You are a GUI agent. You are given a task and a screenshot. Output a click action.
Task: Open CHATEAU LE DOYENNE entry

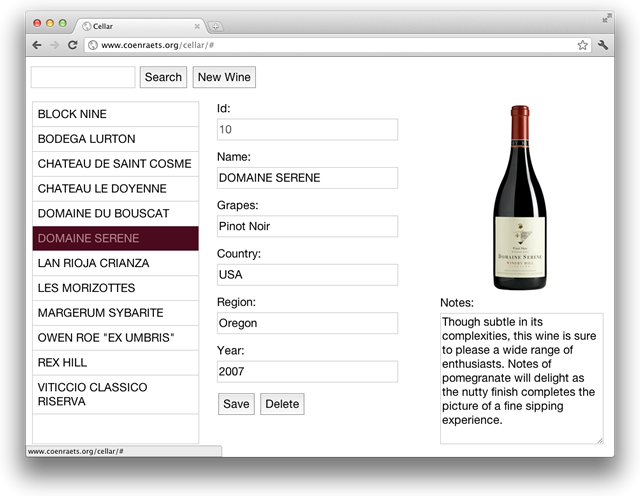(x=116, y=189)
